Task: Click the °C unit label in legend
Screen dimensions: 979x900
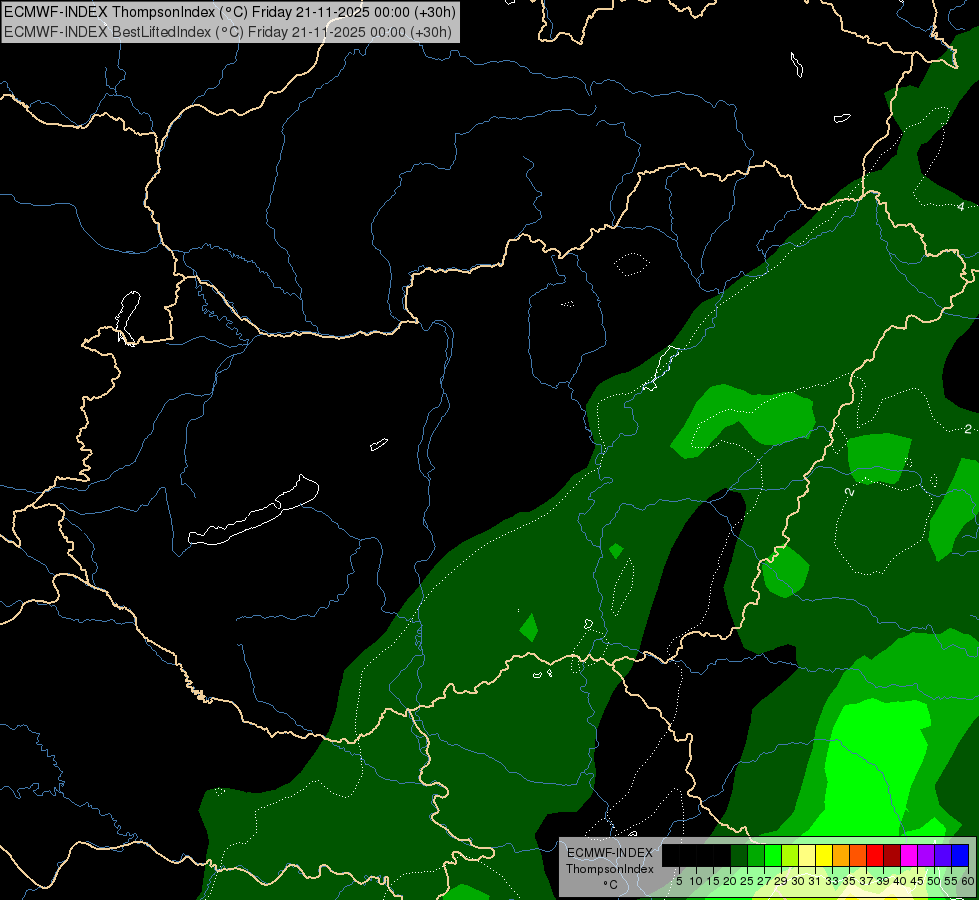Action: click(611, 884)
